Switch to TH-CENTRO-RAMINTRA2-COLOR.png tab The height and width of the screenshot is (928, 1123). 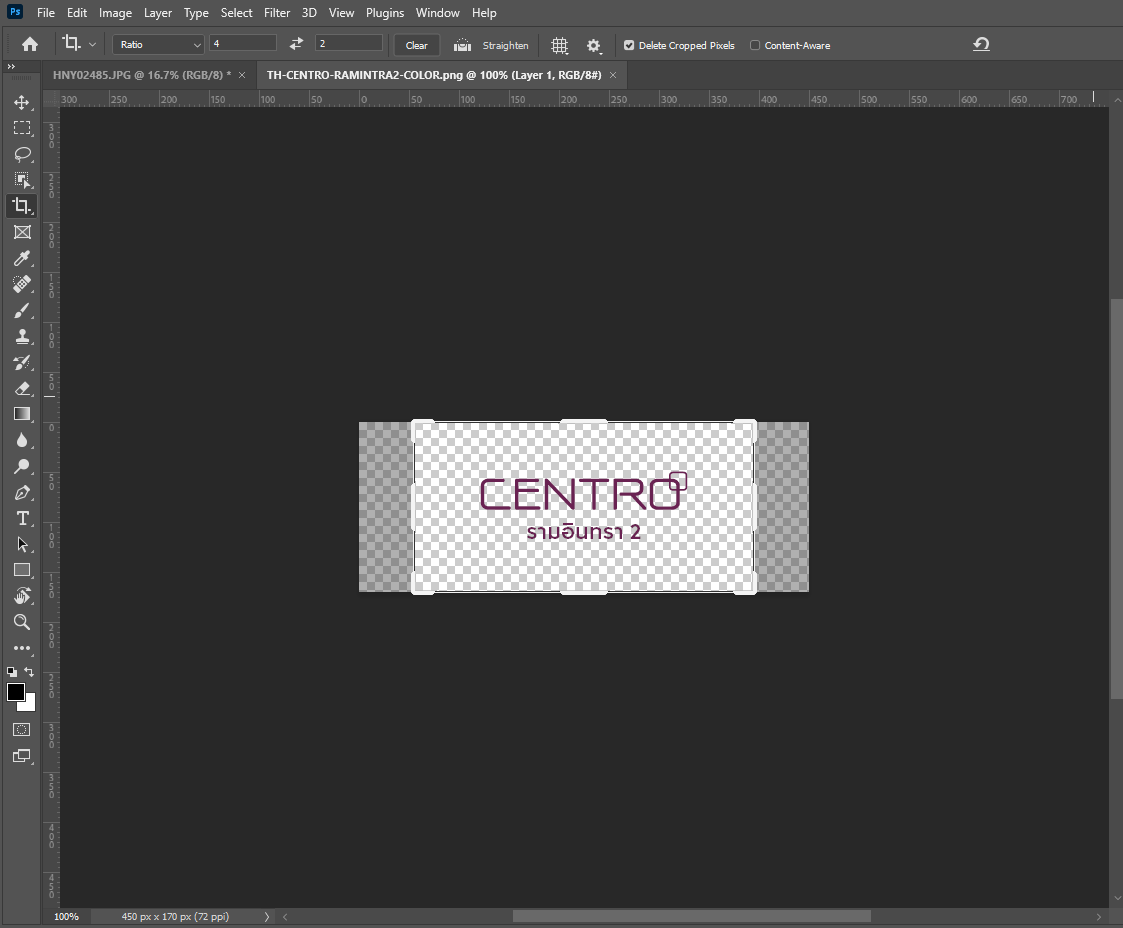[x=434, y=75]
